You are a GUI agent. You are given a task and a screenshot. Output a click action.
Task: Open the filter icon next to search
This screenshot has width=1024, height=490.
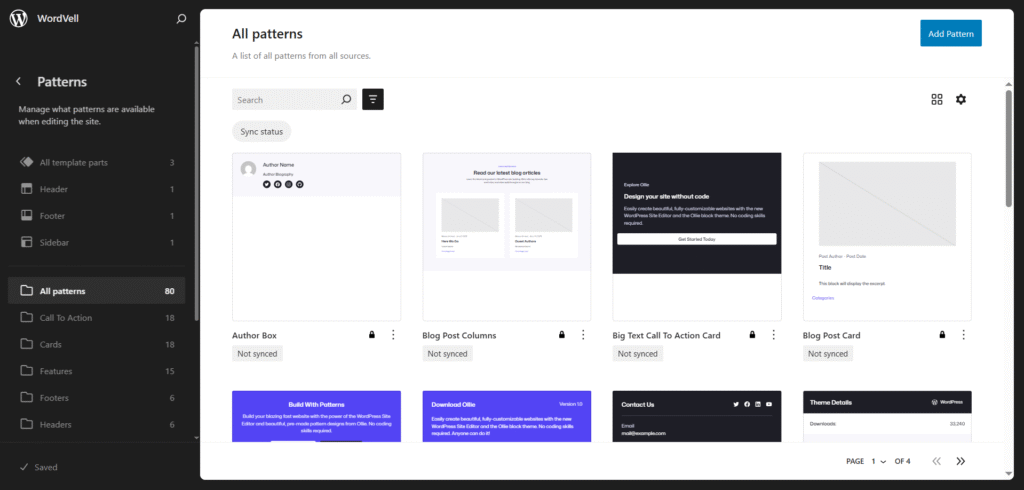373,99
